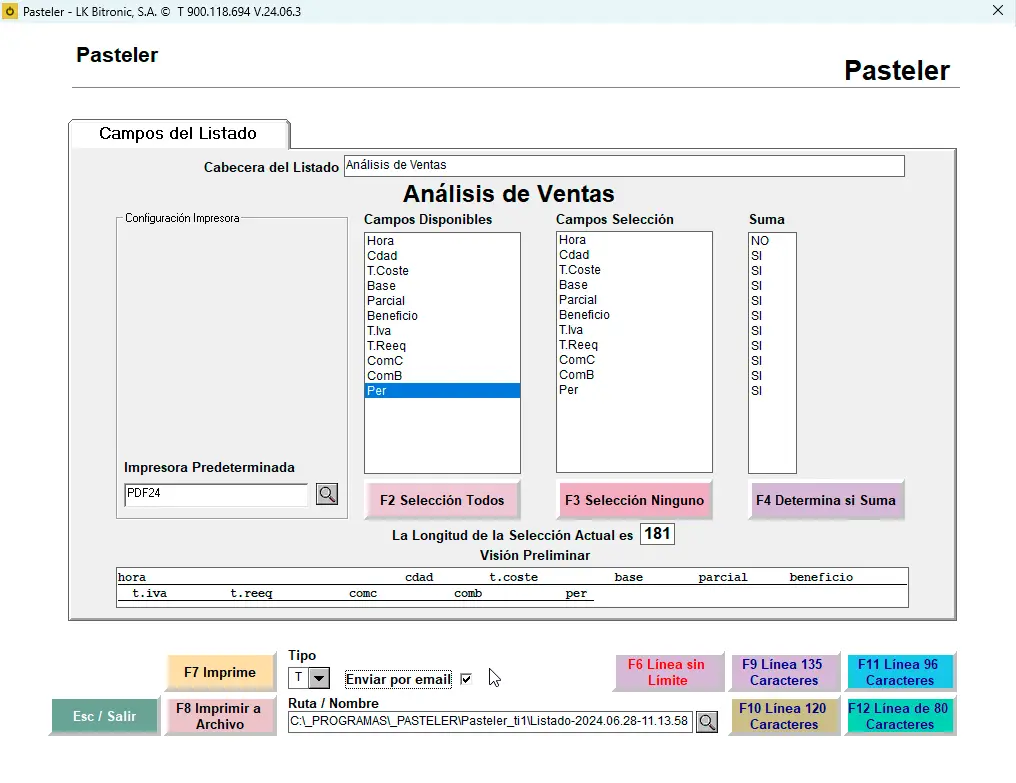Select Cdad in Campos Disponibles list
The height and width of the screenshot is (783, 1016).
[442, 255]
